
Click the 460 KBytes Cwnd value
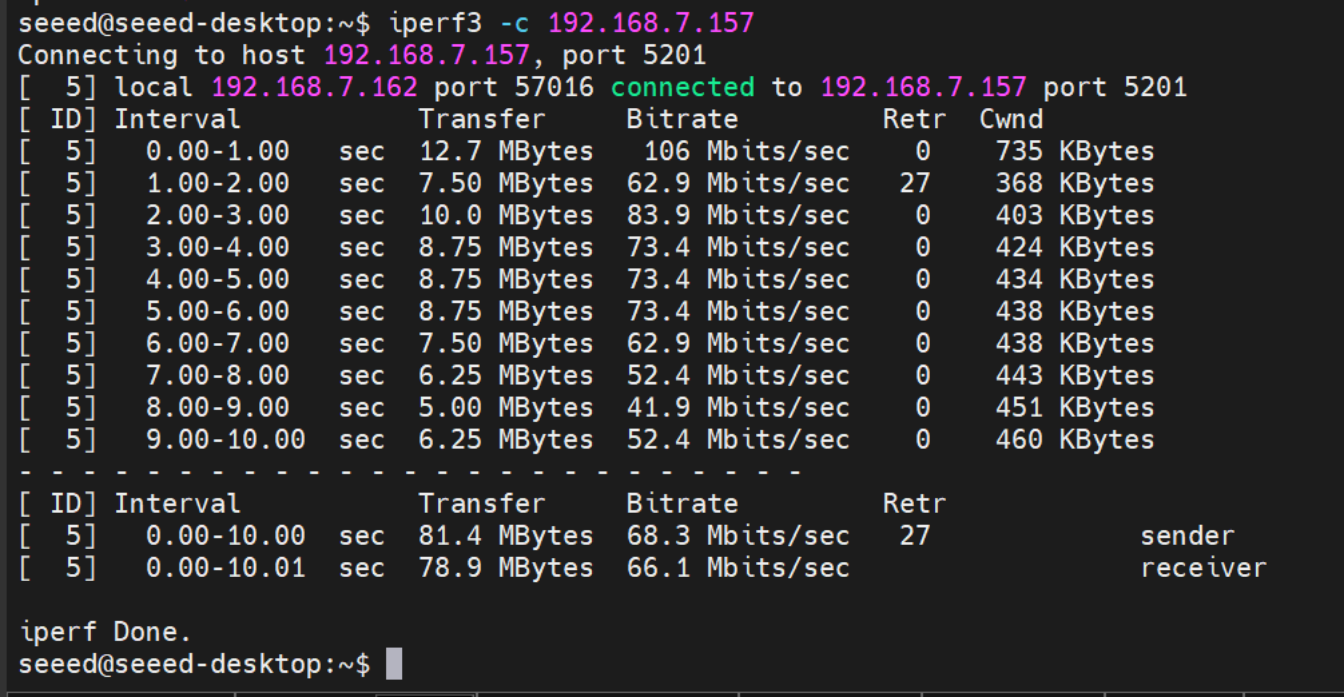1074,439
